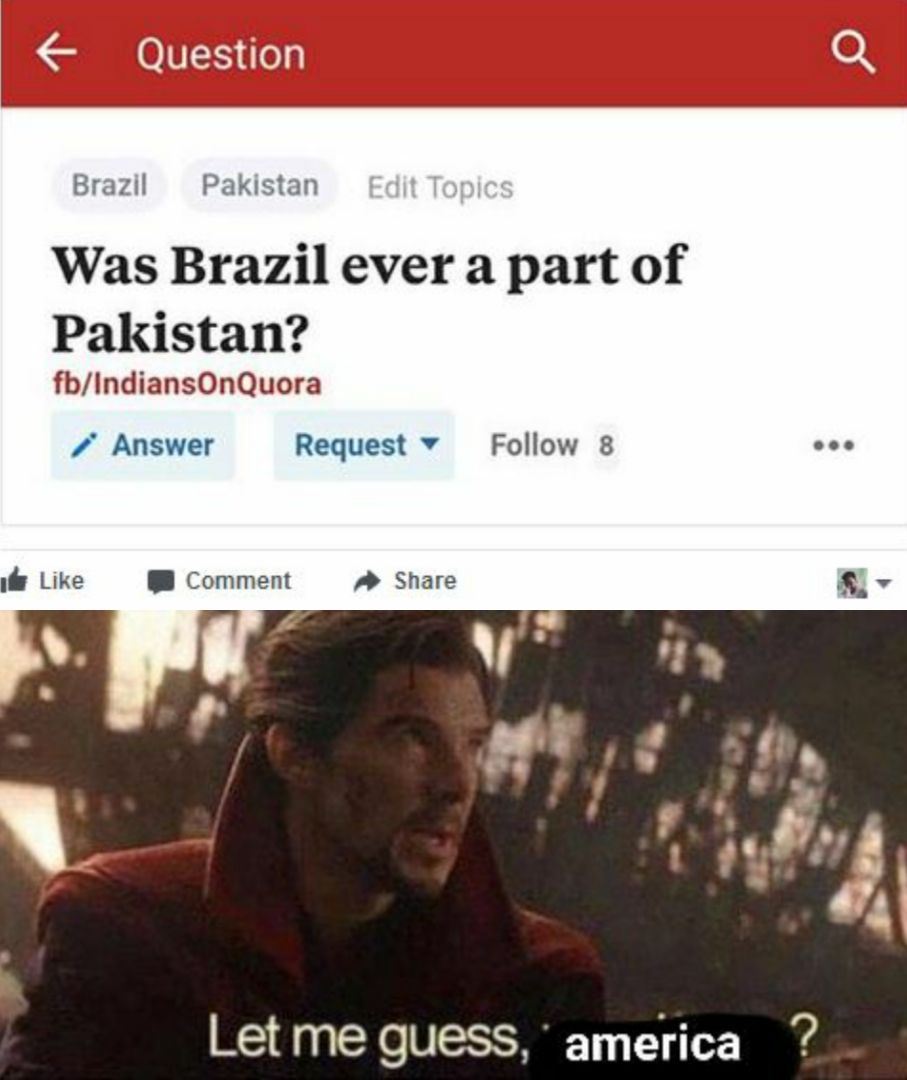Open the profile avatar audience selector

[864, 583]
